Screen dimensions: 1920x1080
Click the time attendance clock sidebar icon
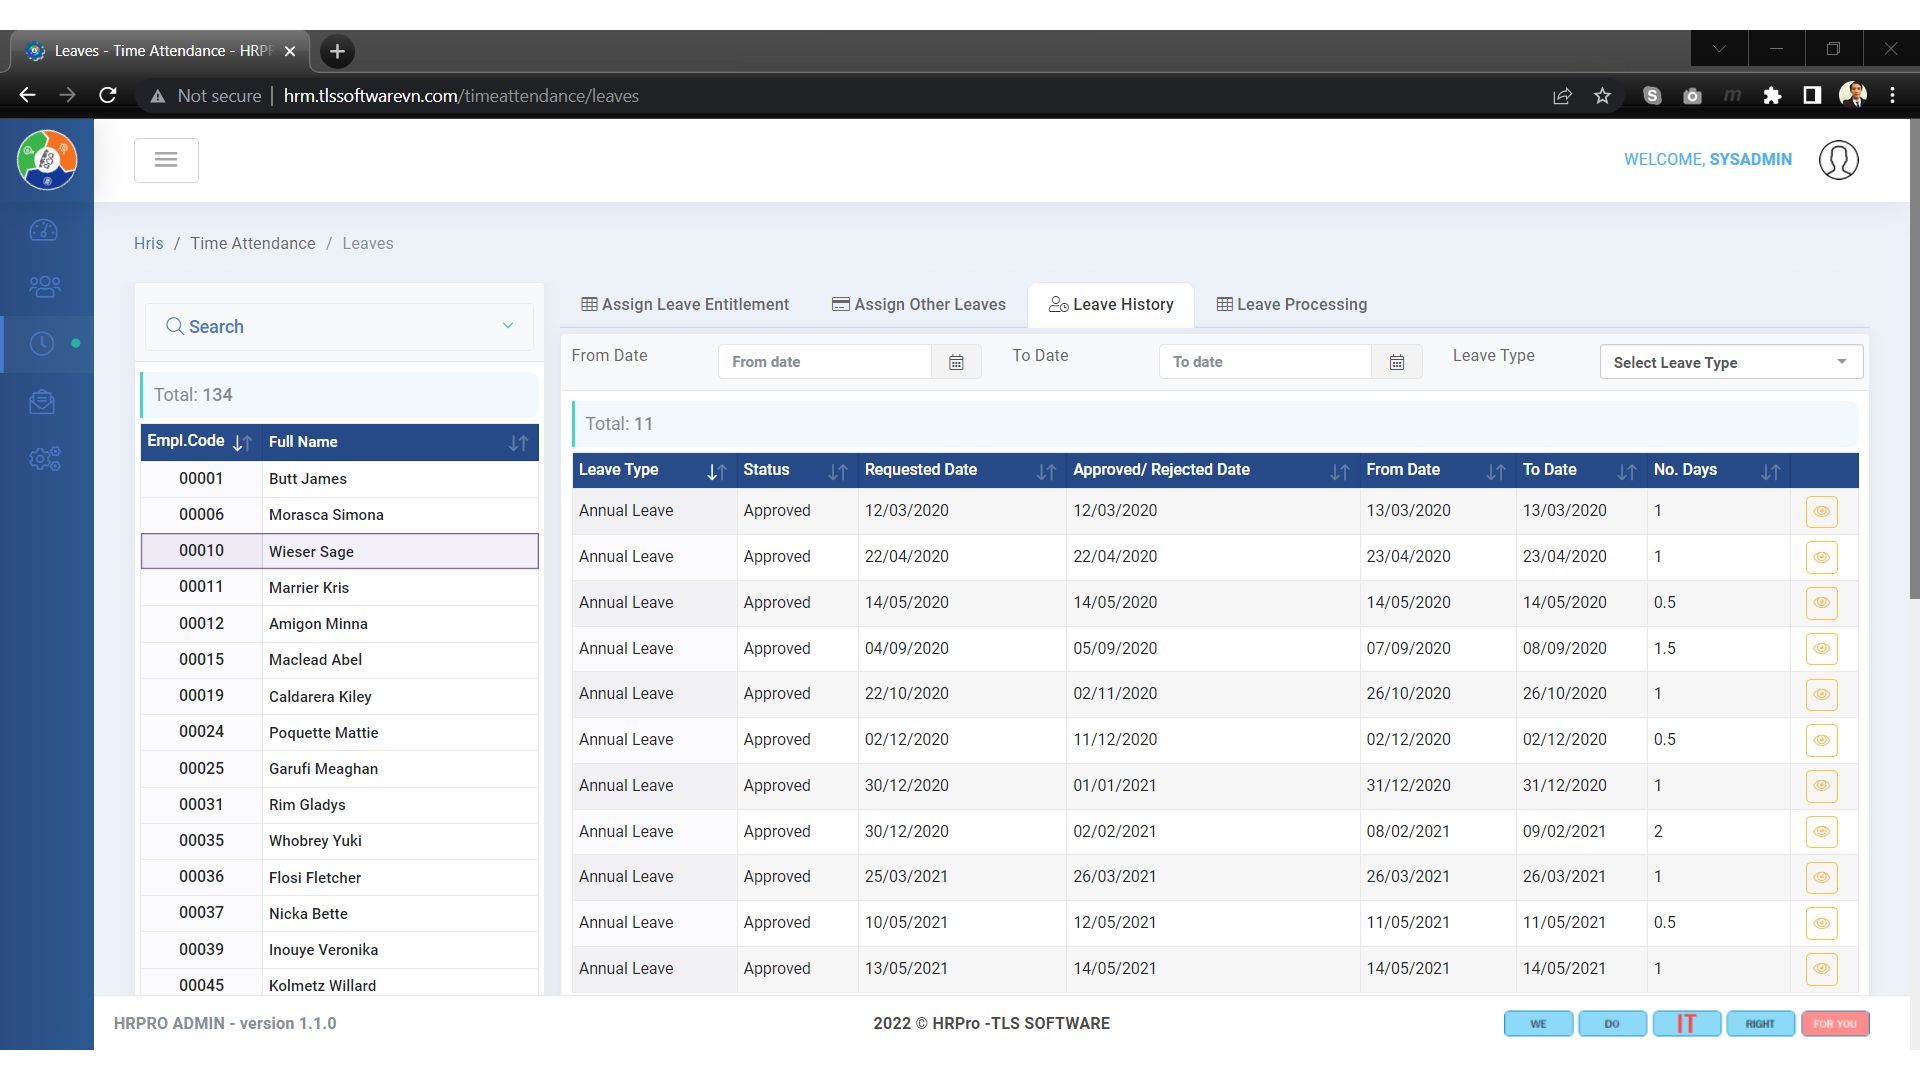coord(42,344)
